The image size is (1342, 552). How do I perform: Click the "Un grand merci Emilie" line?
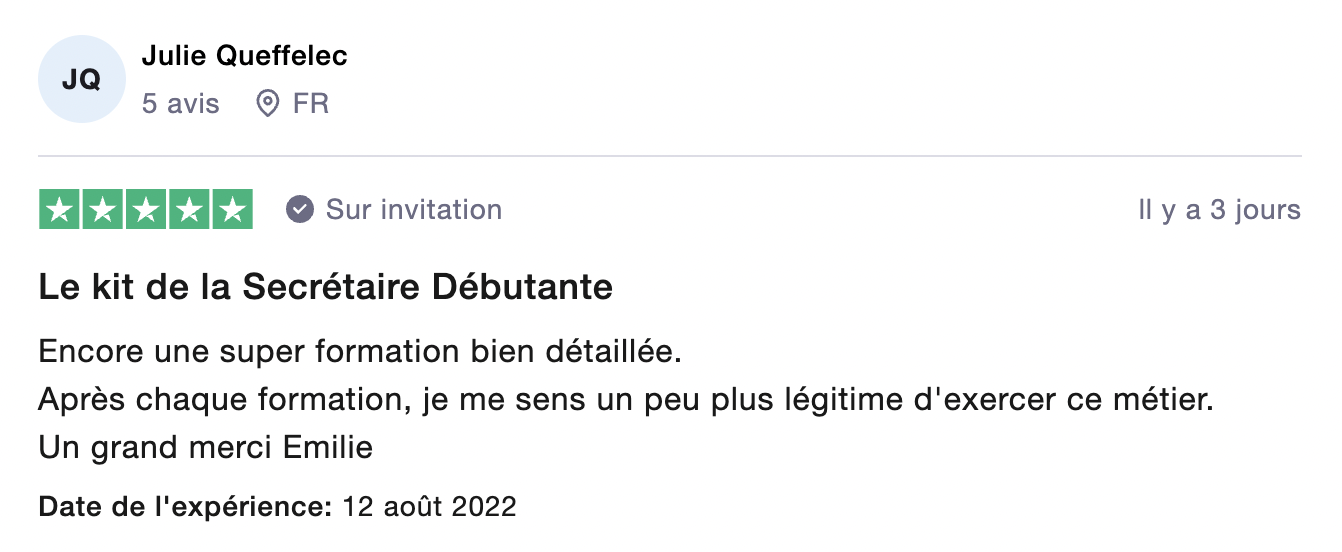pyautogui.click(x=205, y=447)
